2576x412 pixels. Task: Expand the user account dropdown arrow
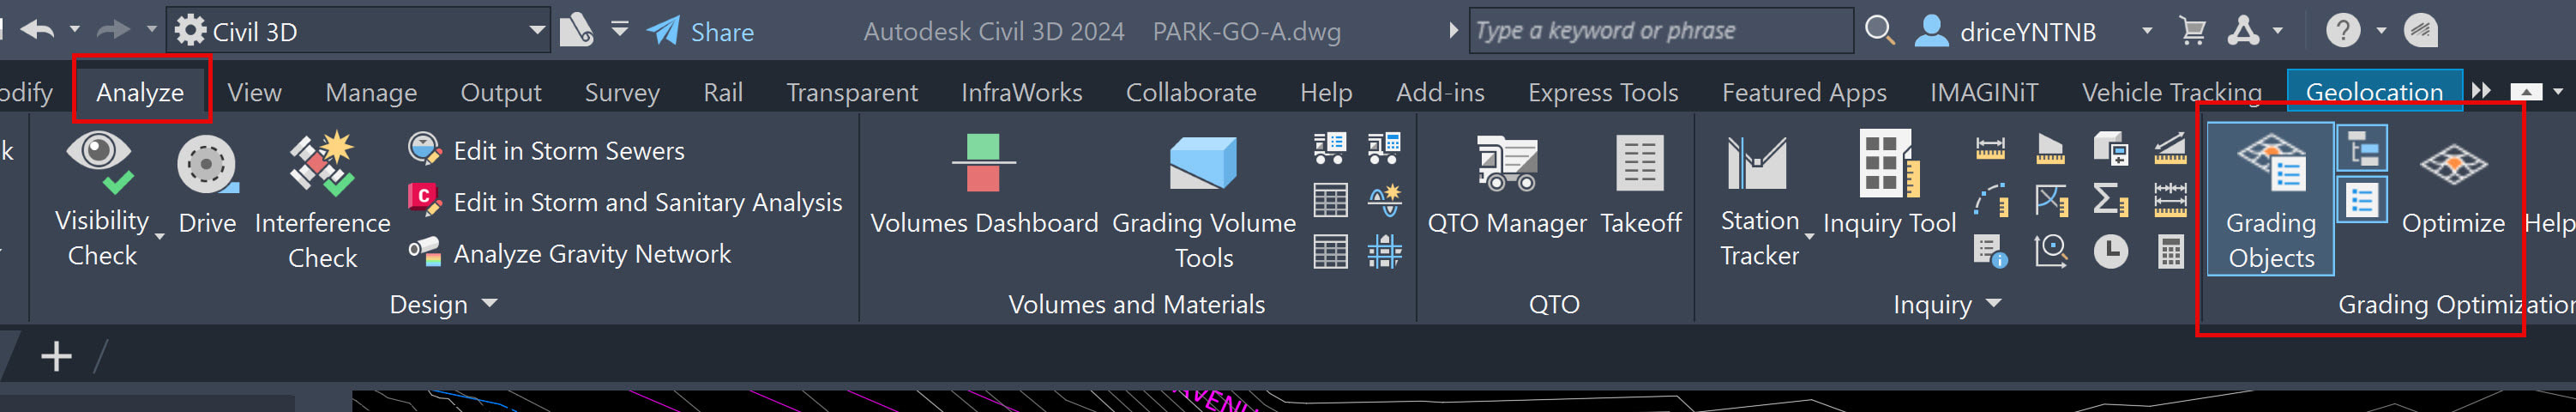[2147, 31]
